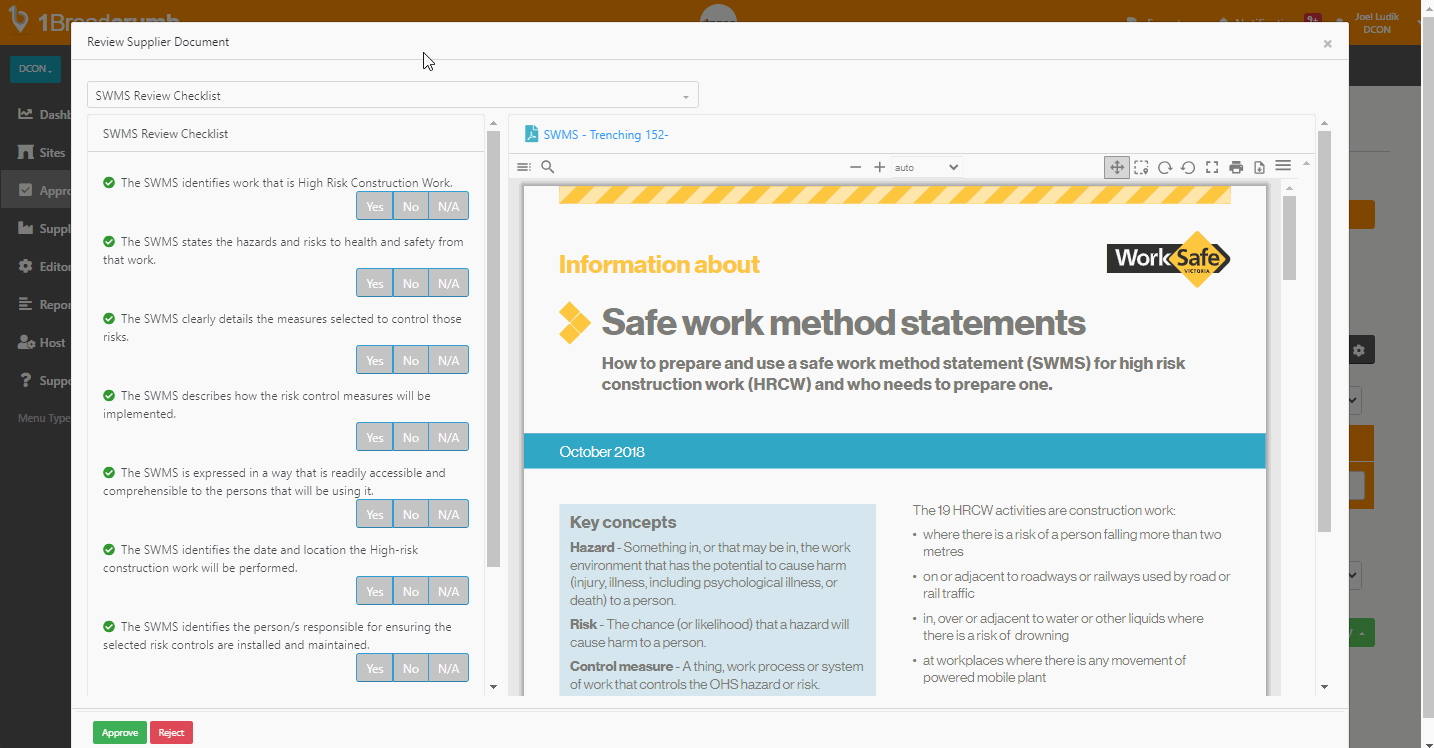
Task: Download the PDF document
Action: click(x=1259, y=167)
